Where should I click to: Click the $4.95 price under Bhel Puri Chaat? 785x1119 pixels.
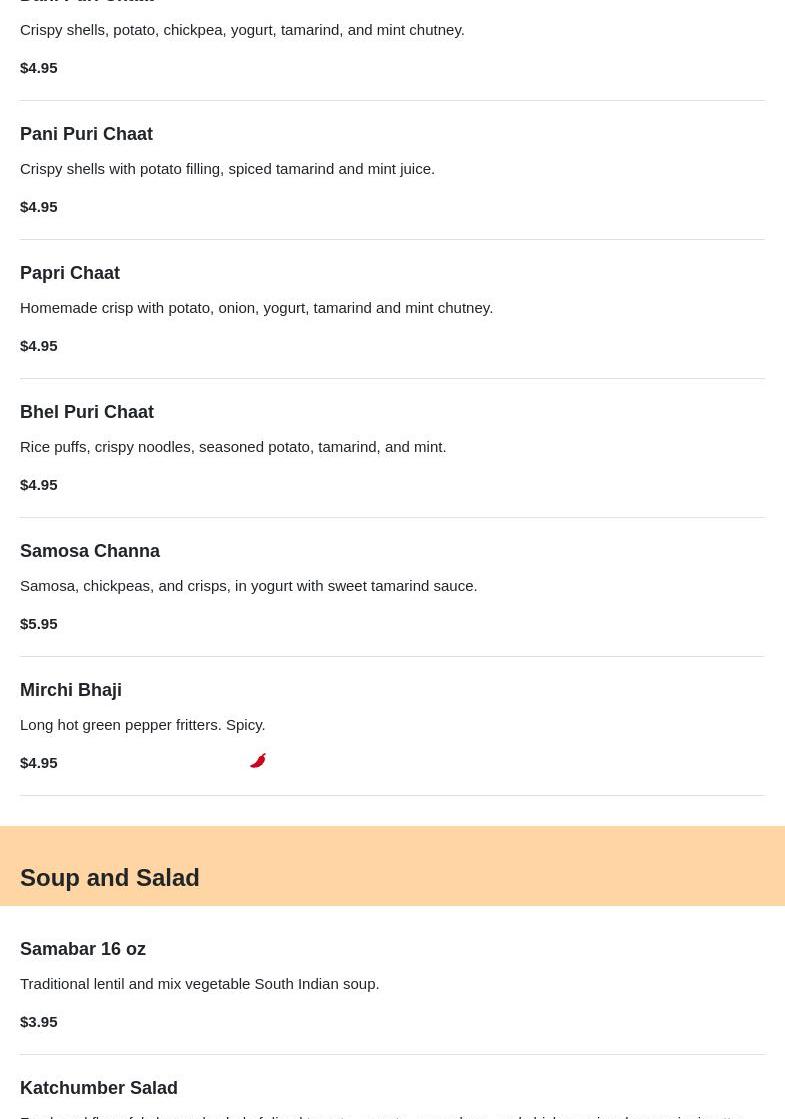tap(39, 484)
